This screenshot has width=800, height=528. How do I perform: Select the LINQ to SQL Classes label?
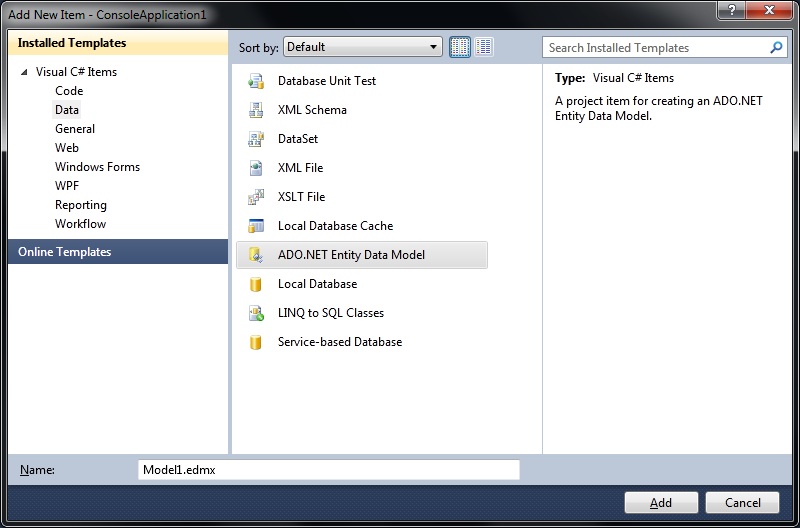[x=331, y=313]
